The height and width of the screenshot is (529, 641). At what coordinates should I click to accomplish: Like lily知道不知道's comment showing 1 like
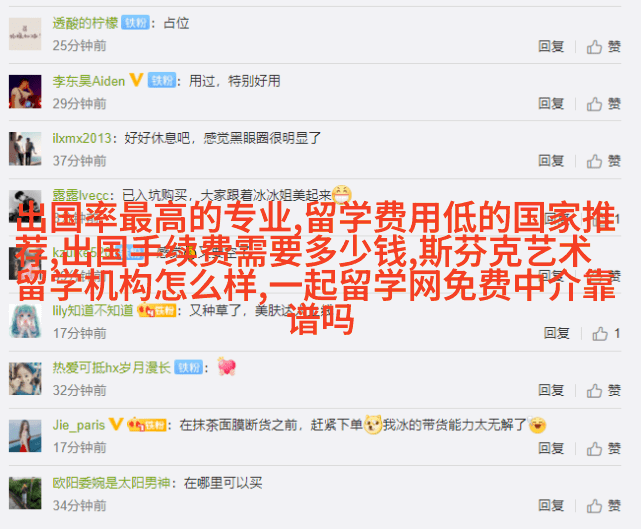[x=606, y=334]
